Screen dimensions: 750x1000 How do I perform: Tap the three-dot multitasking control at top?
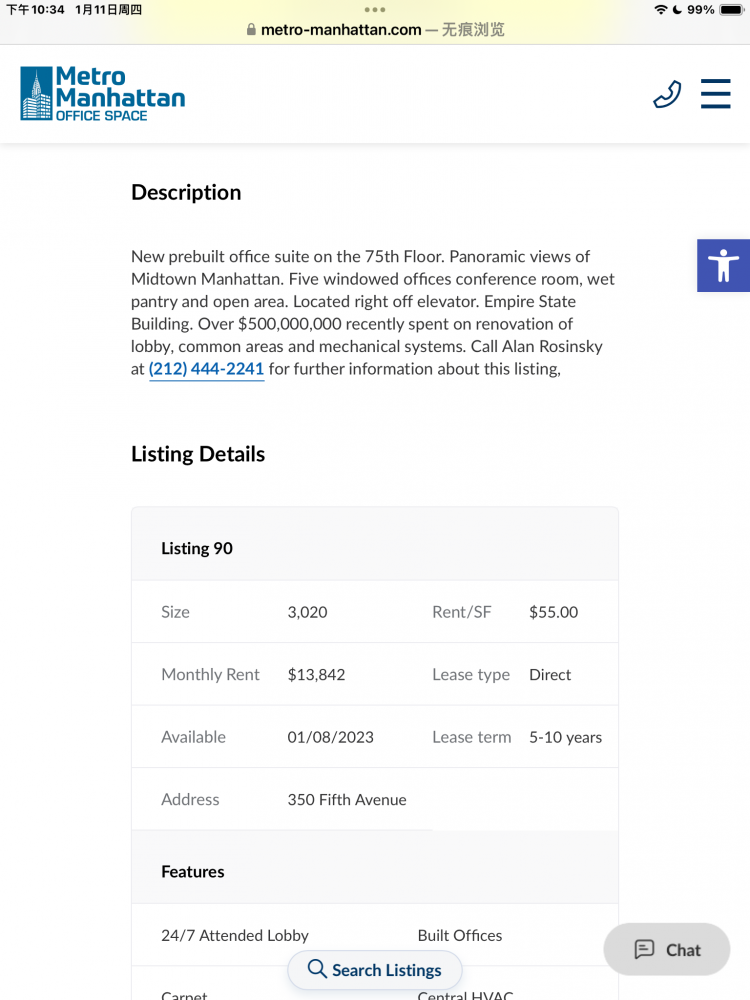[375, 9]
